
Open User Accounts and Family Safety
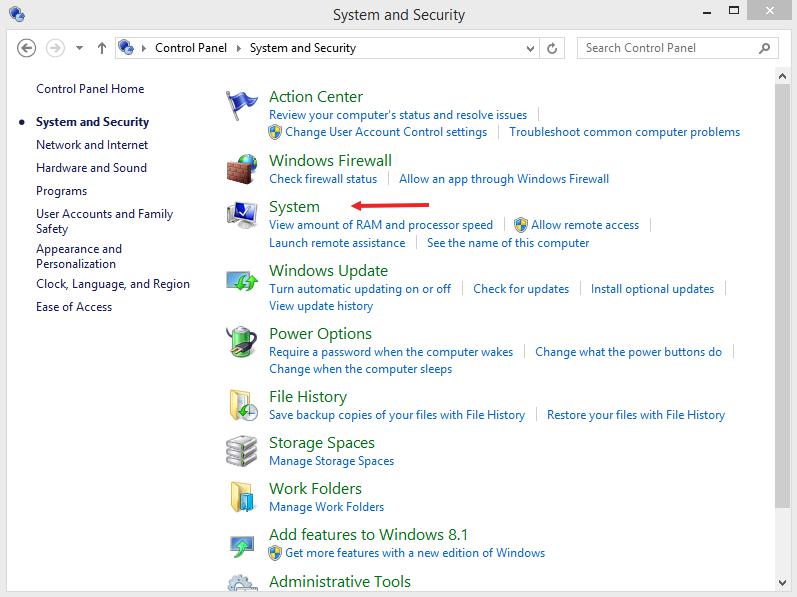point(104,221)
